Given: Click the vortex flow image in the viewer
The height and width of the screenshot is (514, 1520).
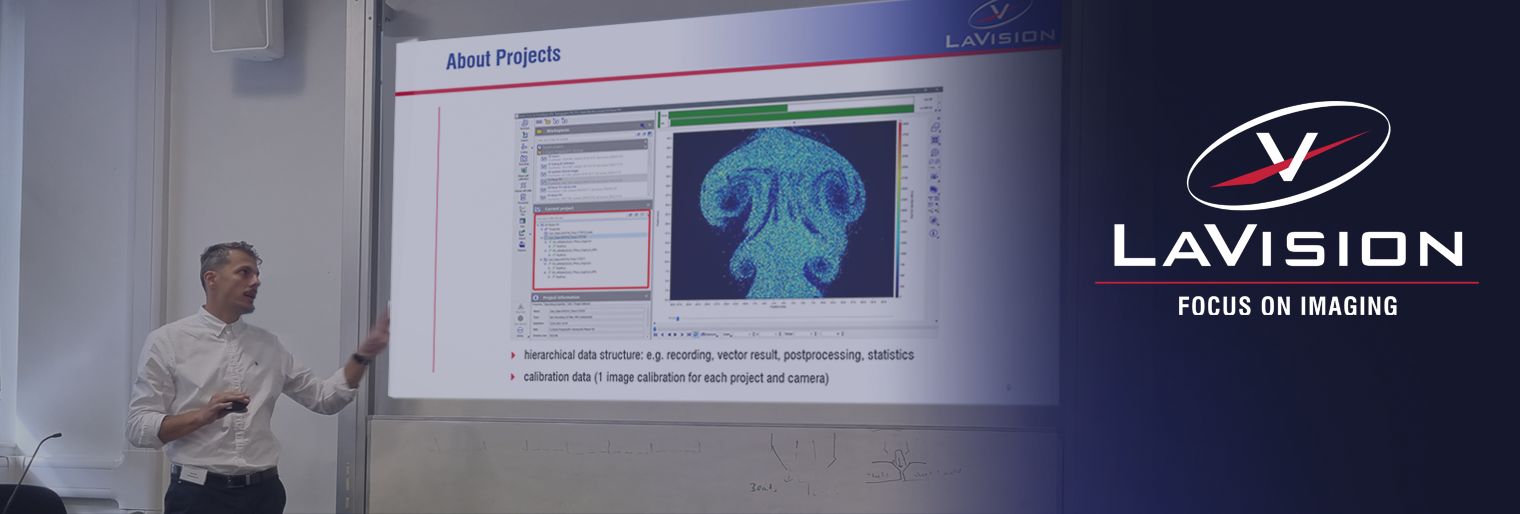Looking at the screenshot, I should [x=783, y=207].
